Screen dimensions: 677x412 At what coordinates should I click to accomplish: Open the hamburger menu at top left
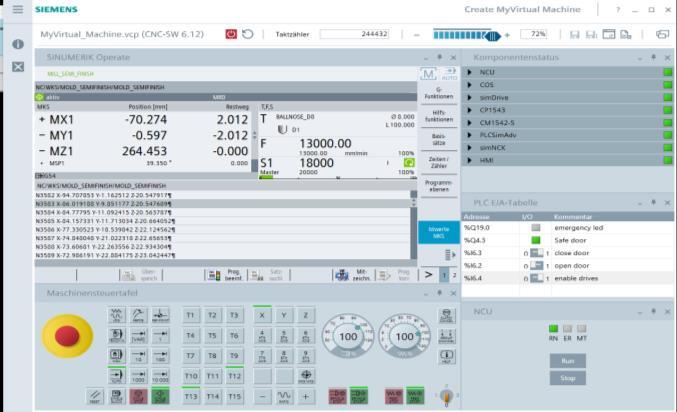[x=18, y=9]
